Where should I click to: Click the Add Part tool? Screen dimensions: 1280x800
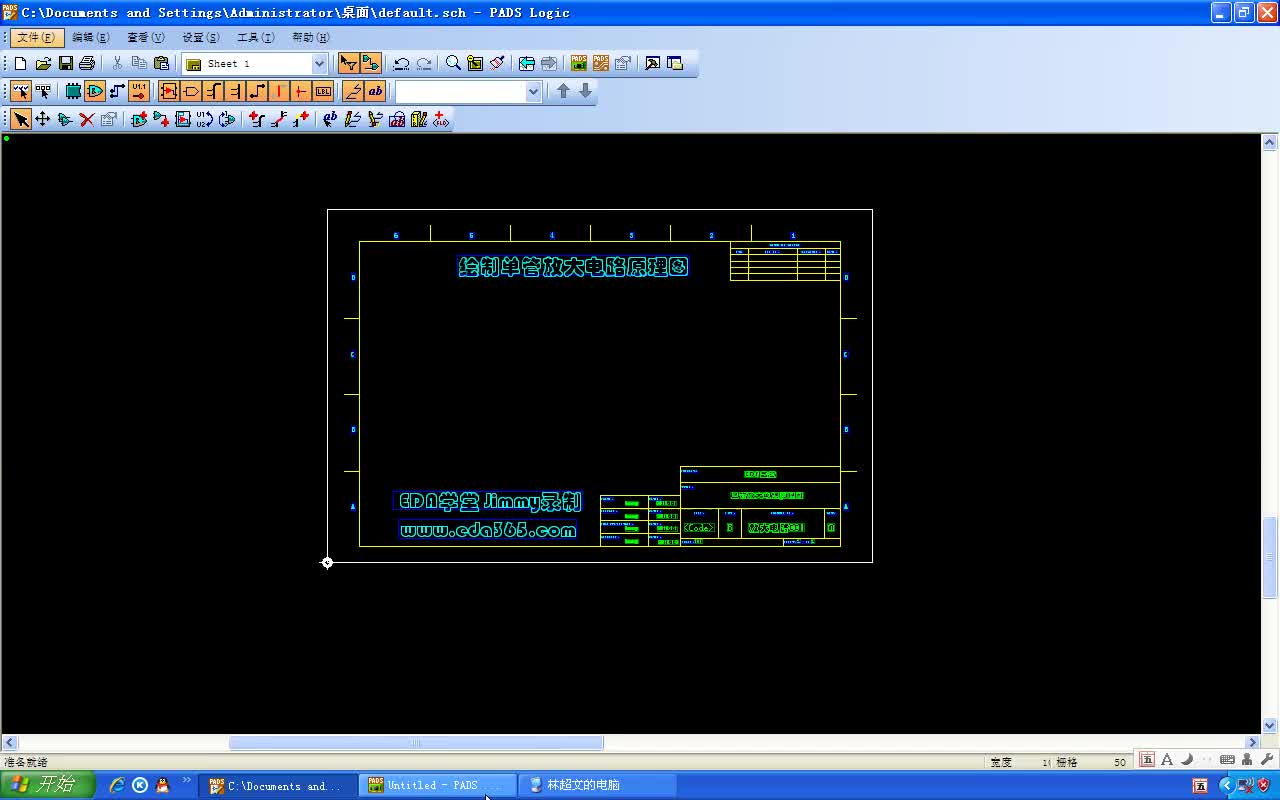coord(139,119)
